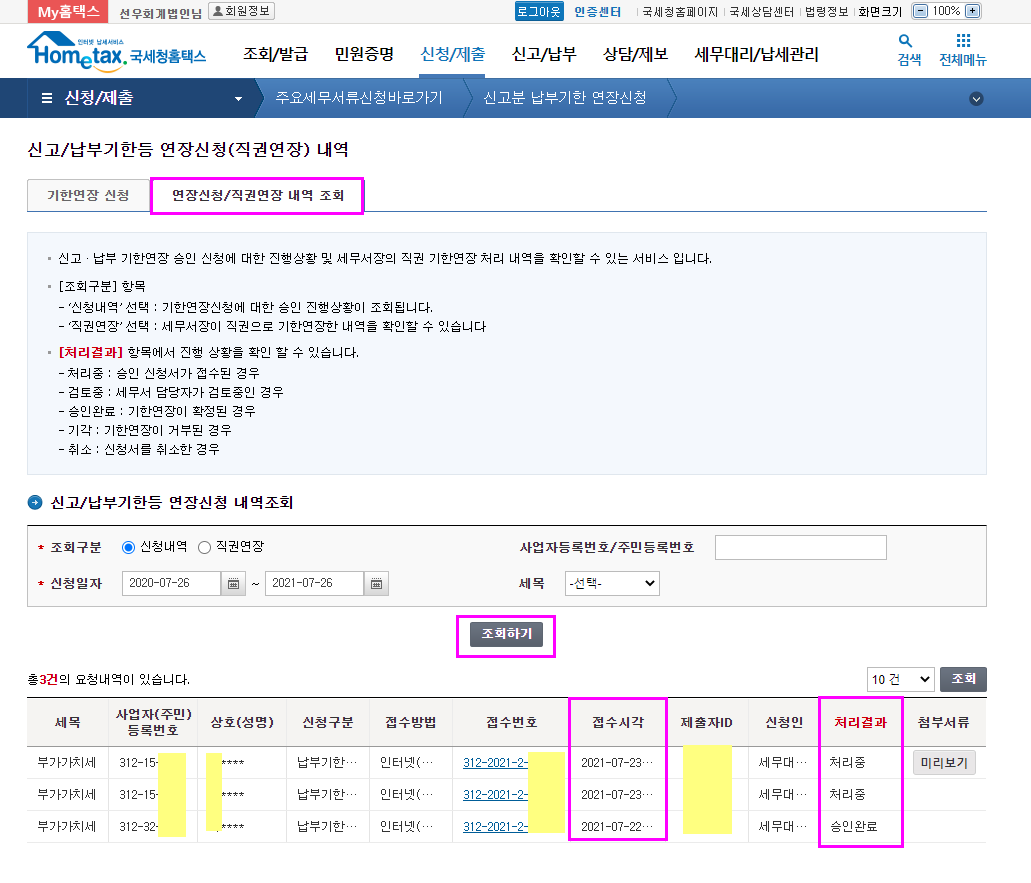Image resolution: width=1031 pixels, height=883 pixels.
Task: Decrease screen size with minus icon
Action: click(920, 11)
